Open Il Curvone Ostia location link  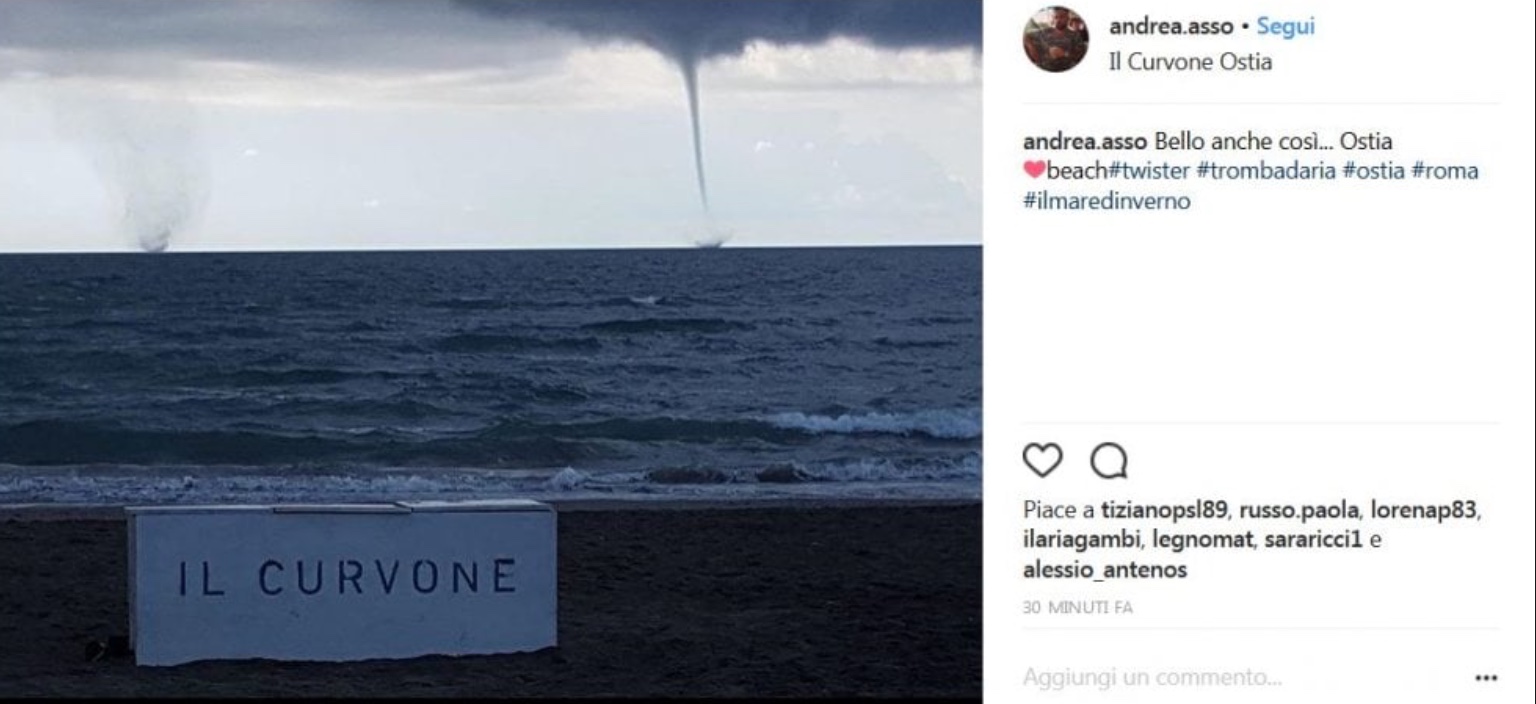click(1190, 62)
